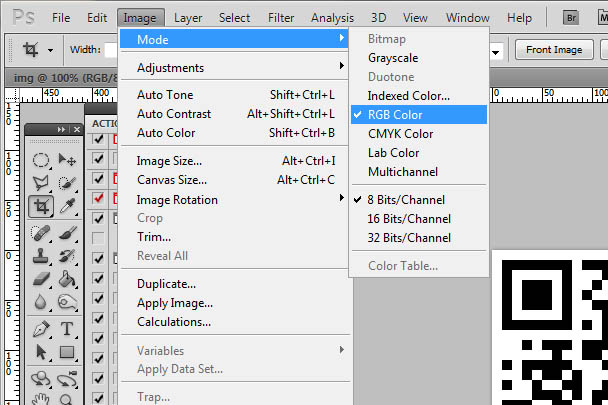Select the Elliptical Marquee tool
Image resolution: width=608 pixels, height=405 pixels.
(x=42, y=161)
